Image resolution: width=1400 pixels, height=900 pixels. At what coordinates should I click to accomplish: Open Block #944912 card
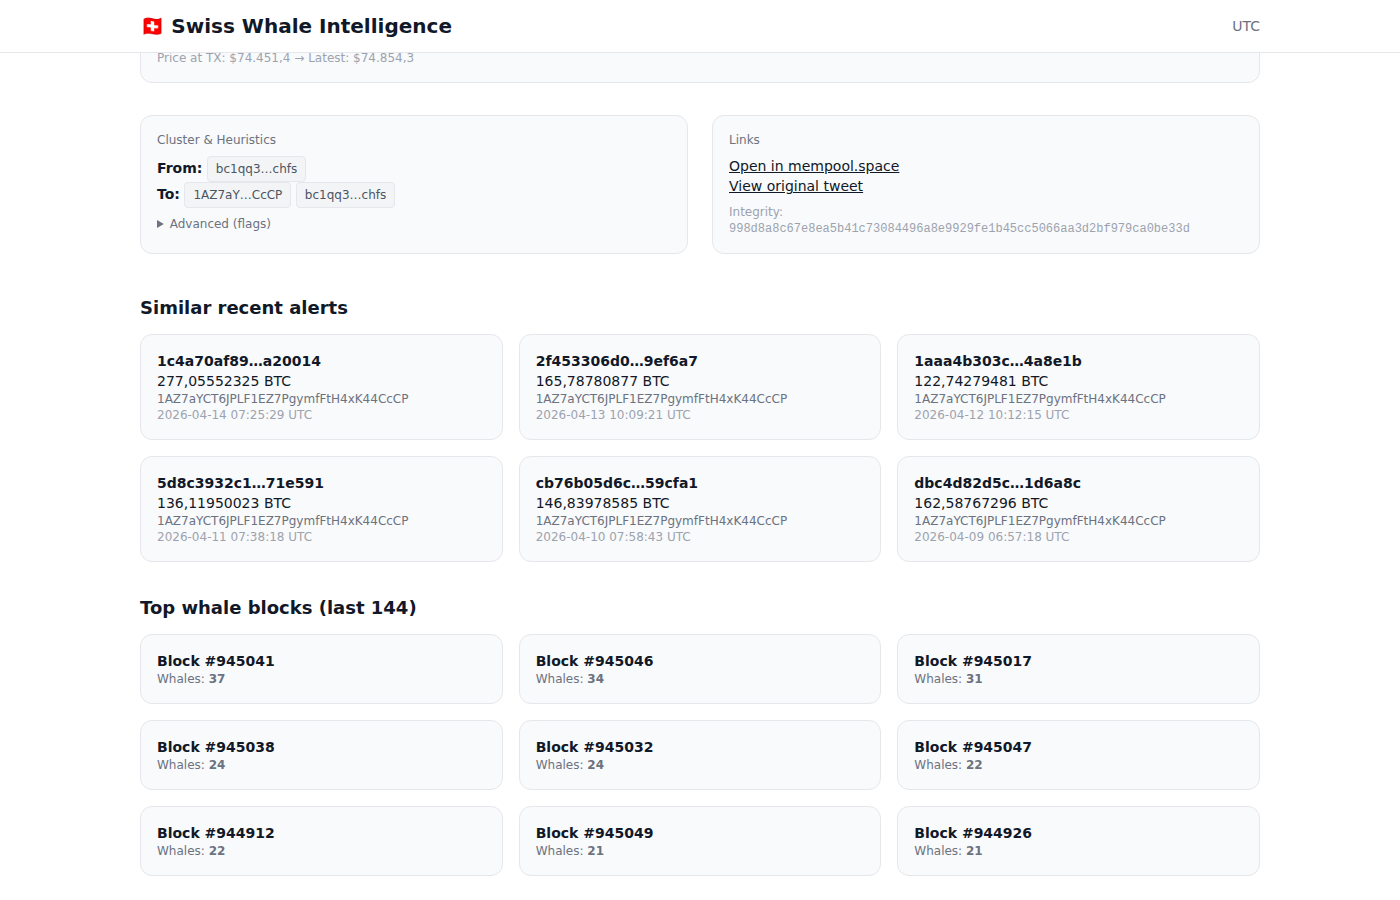click(x=321, y=841)
